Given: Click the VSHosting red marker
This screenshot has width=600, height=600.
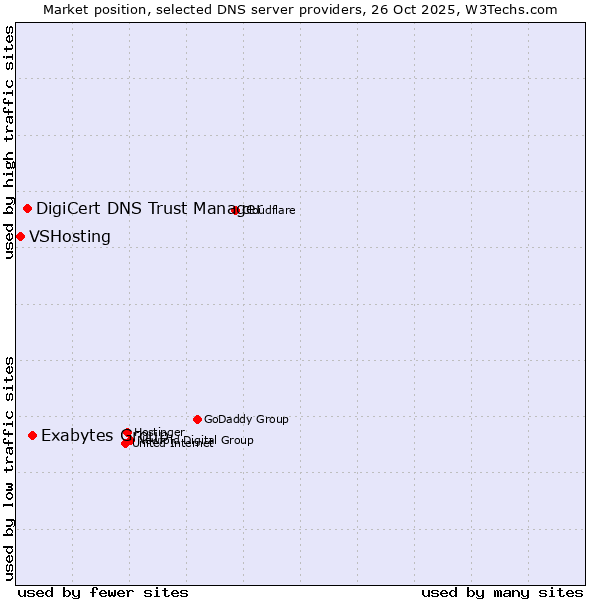Looking at the screenshot, I should click(20, 236).
